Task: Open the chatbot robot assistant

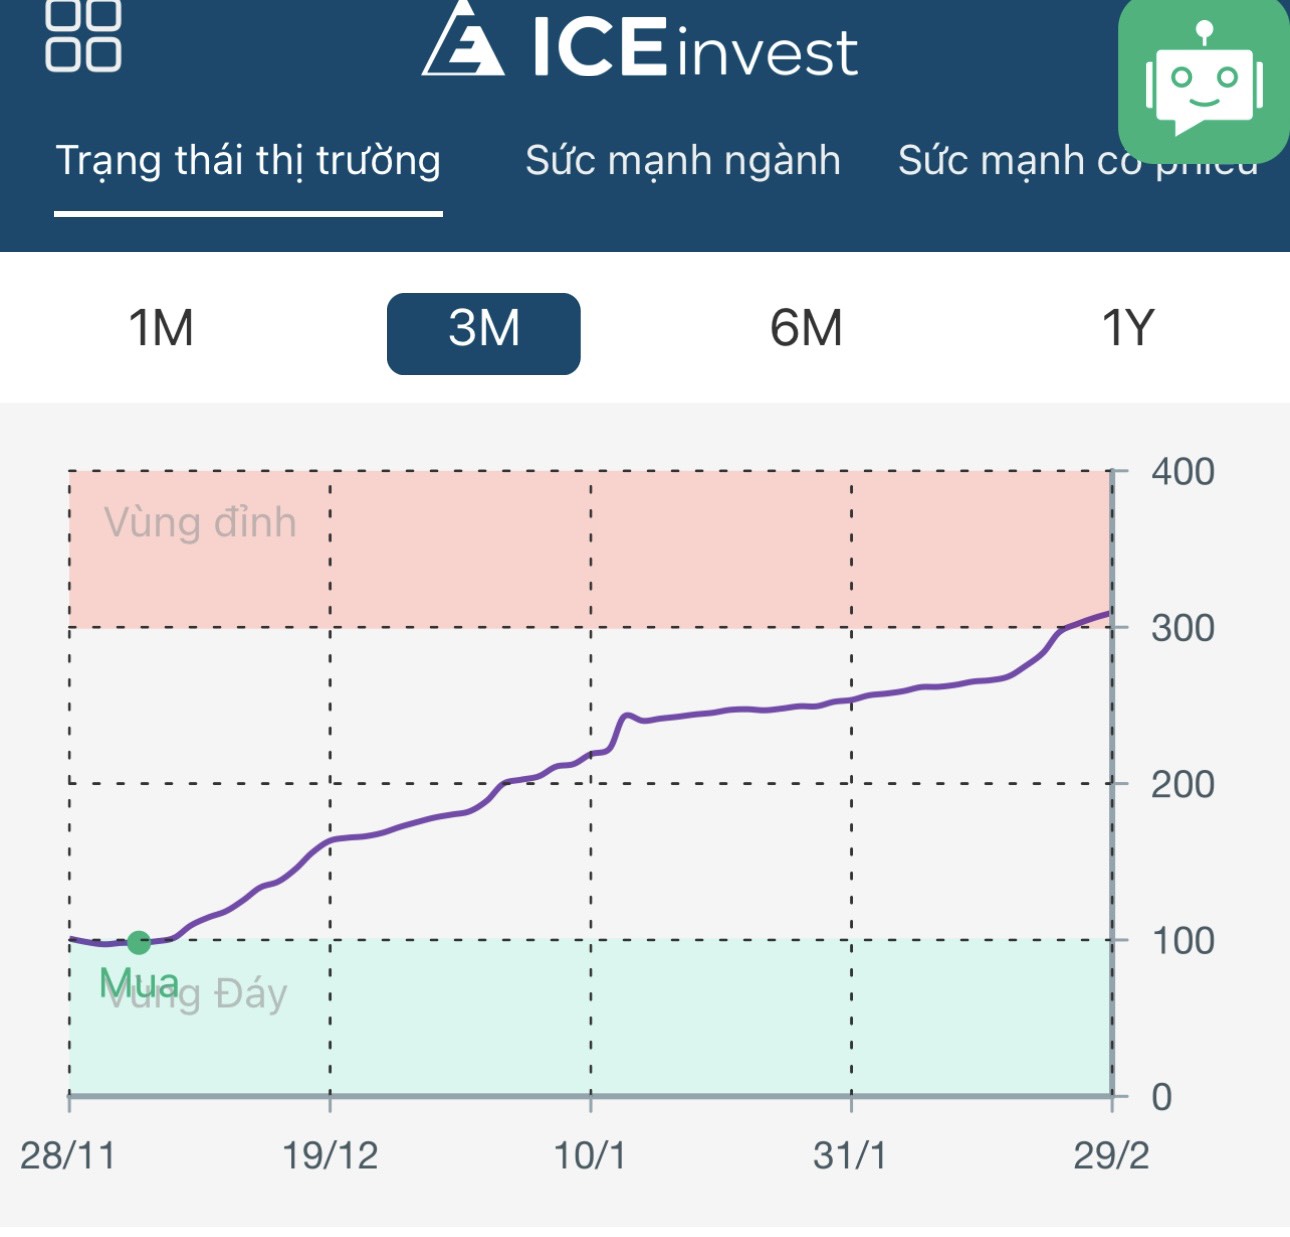Action: click(1204, 82)
